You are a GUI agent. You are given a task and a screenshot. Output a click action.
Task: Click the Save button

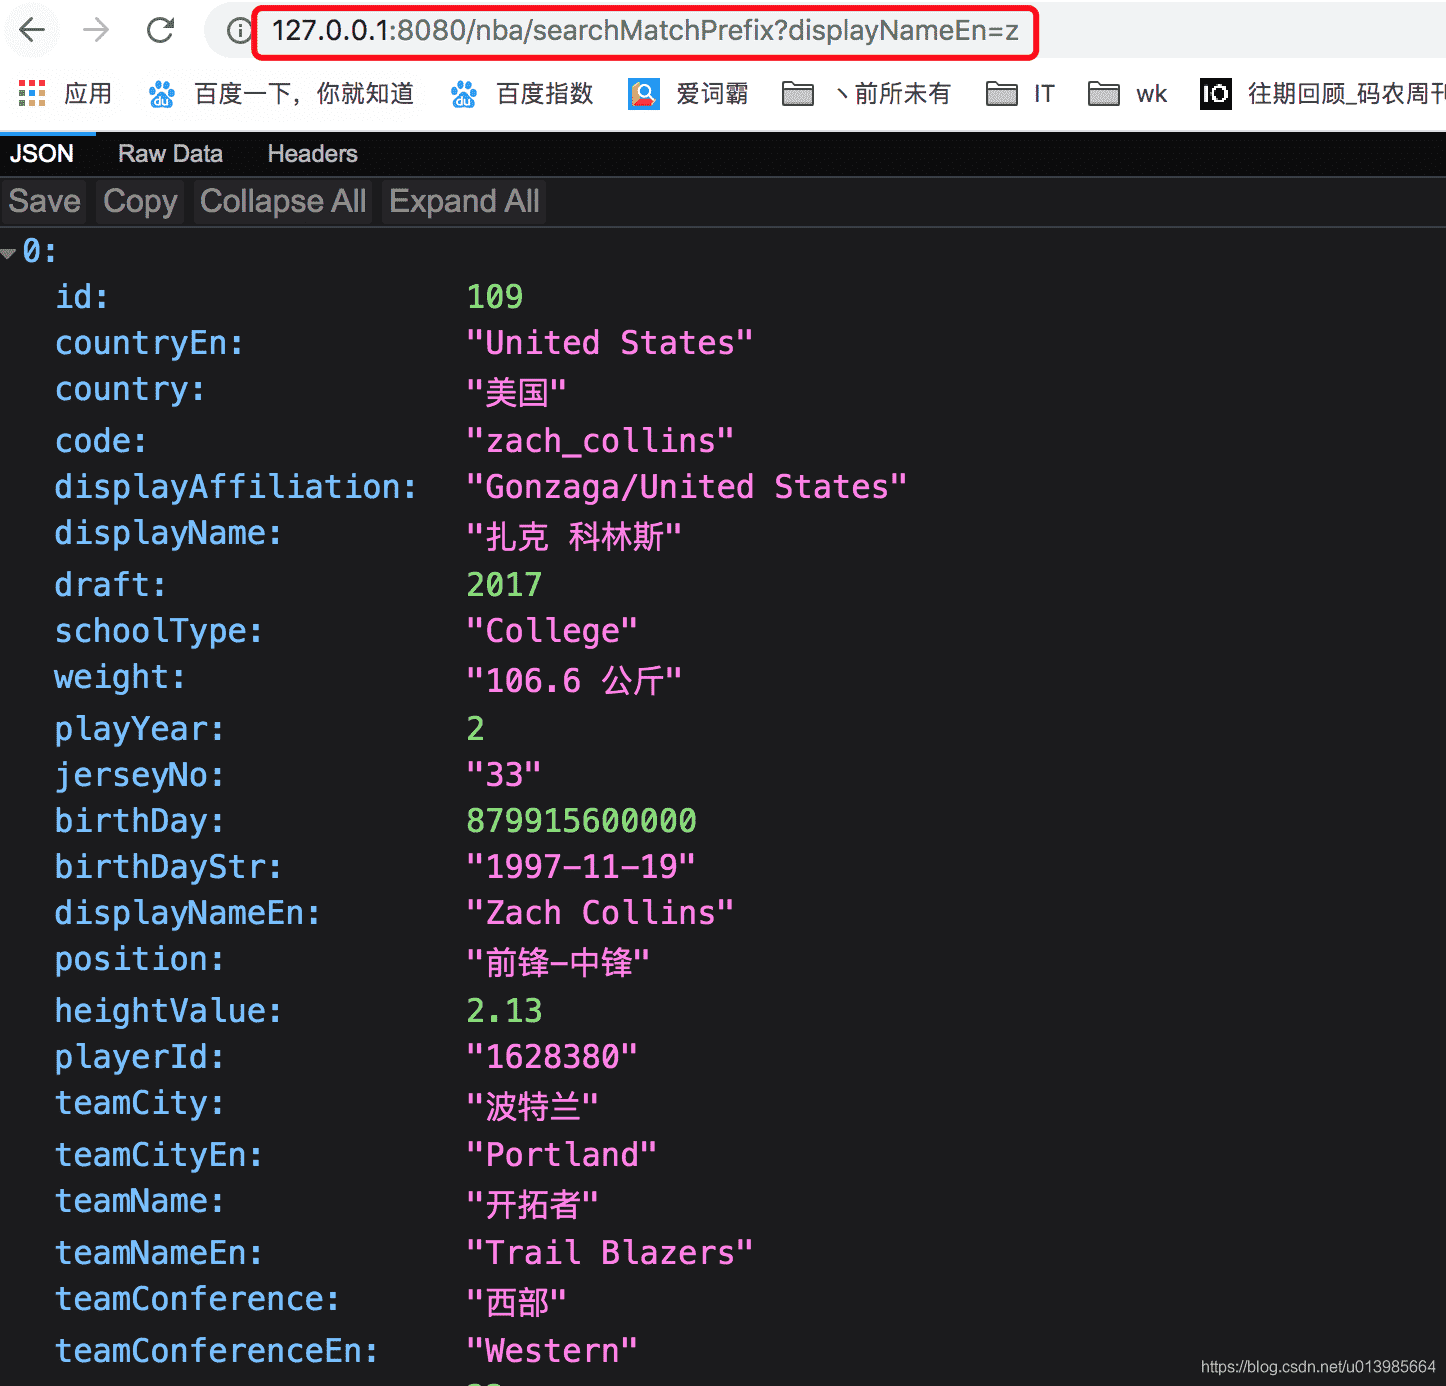[44, 201]
